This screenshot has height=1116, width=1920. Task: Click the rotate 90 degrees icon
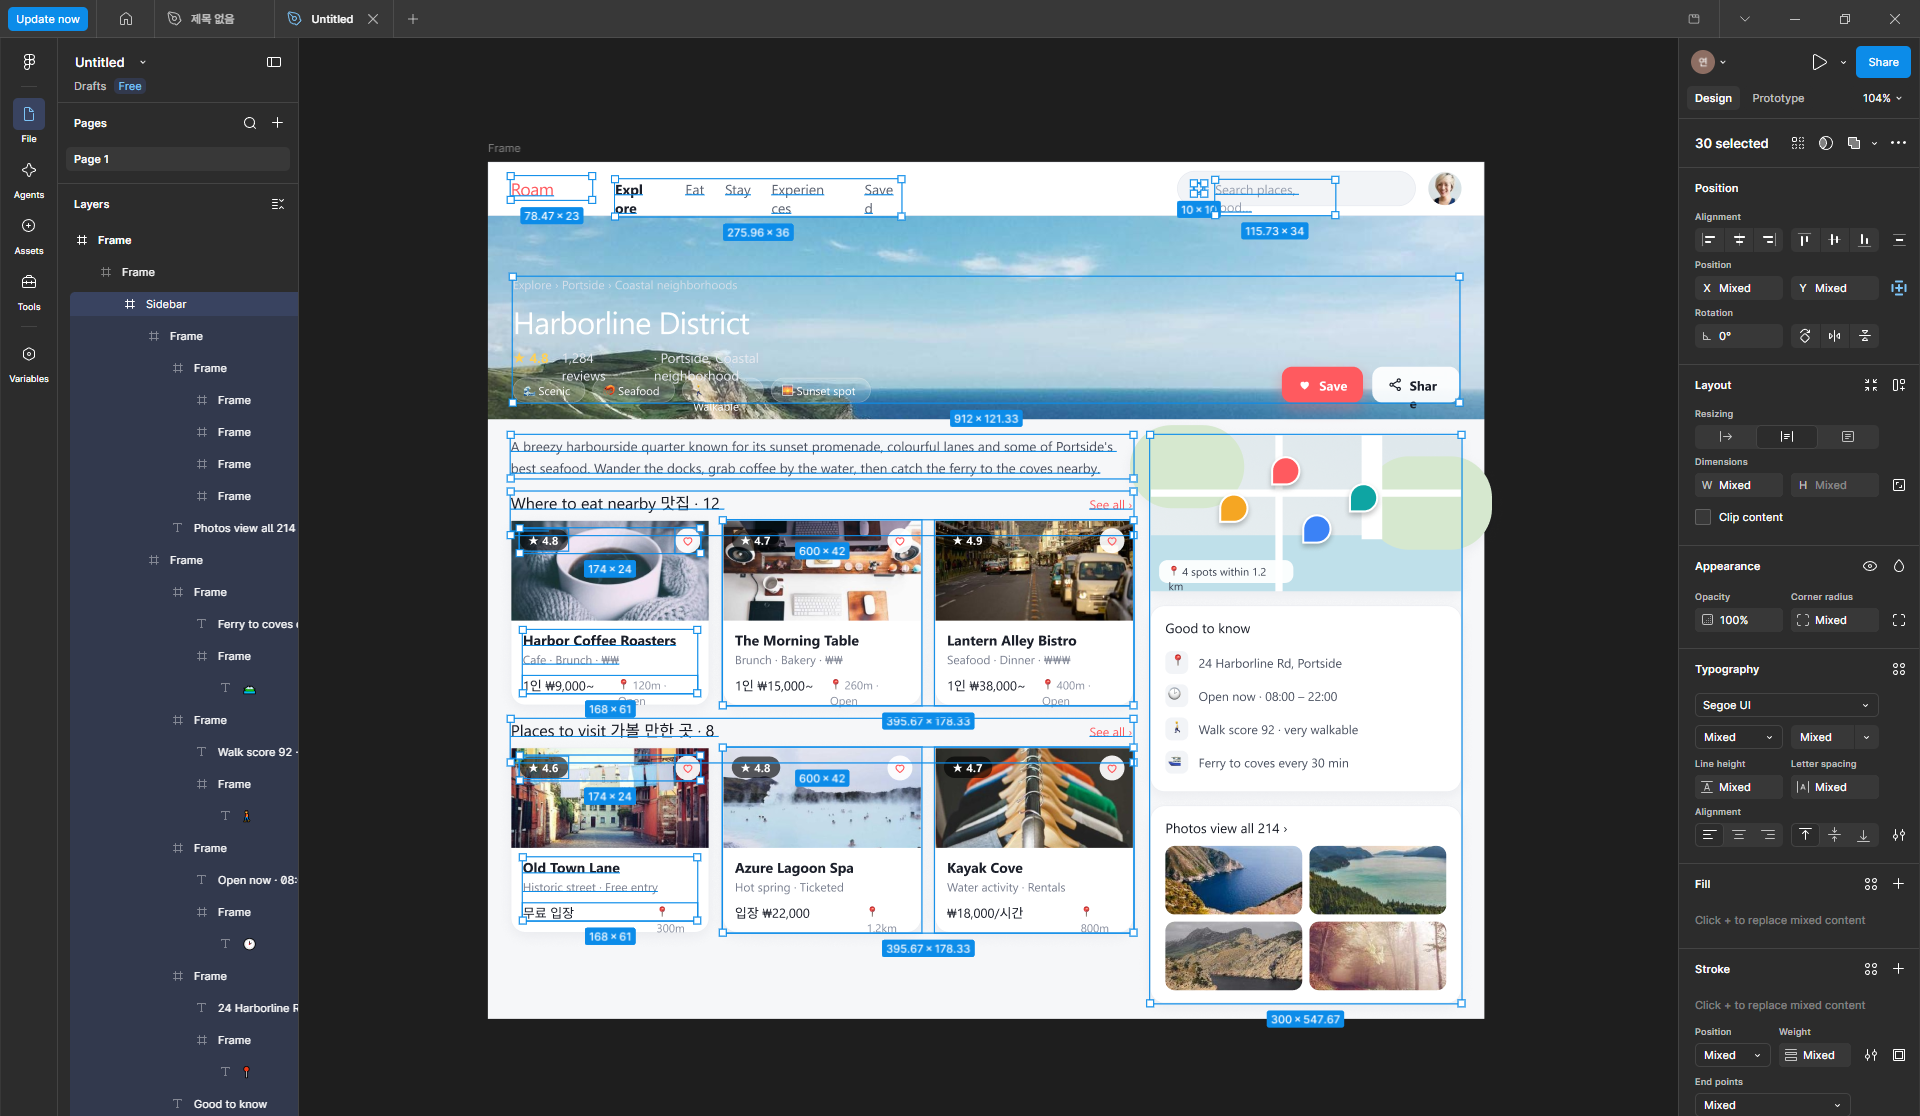(1805, 336)
